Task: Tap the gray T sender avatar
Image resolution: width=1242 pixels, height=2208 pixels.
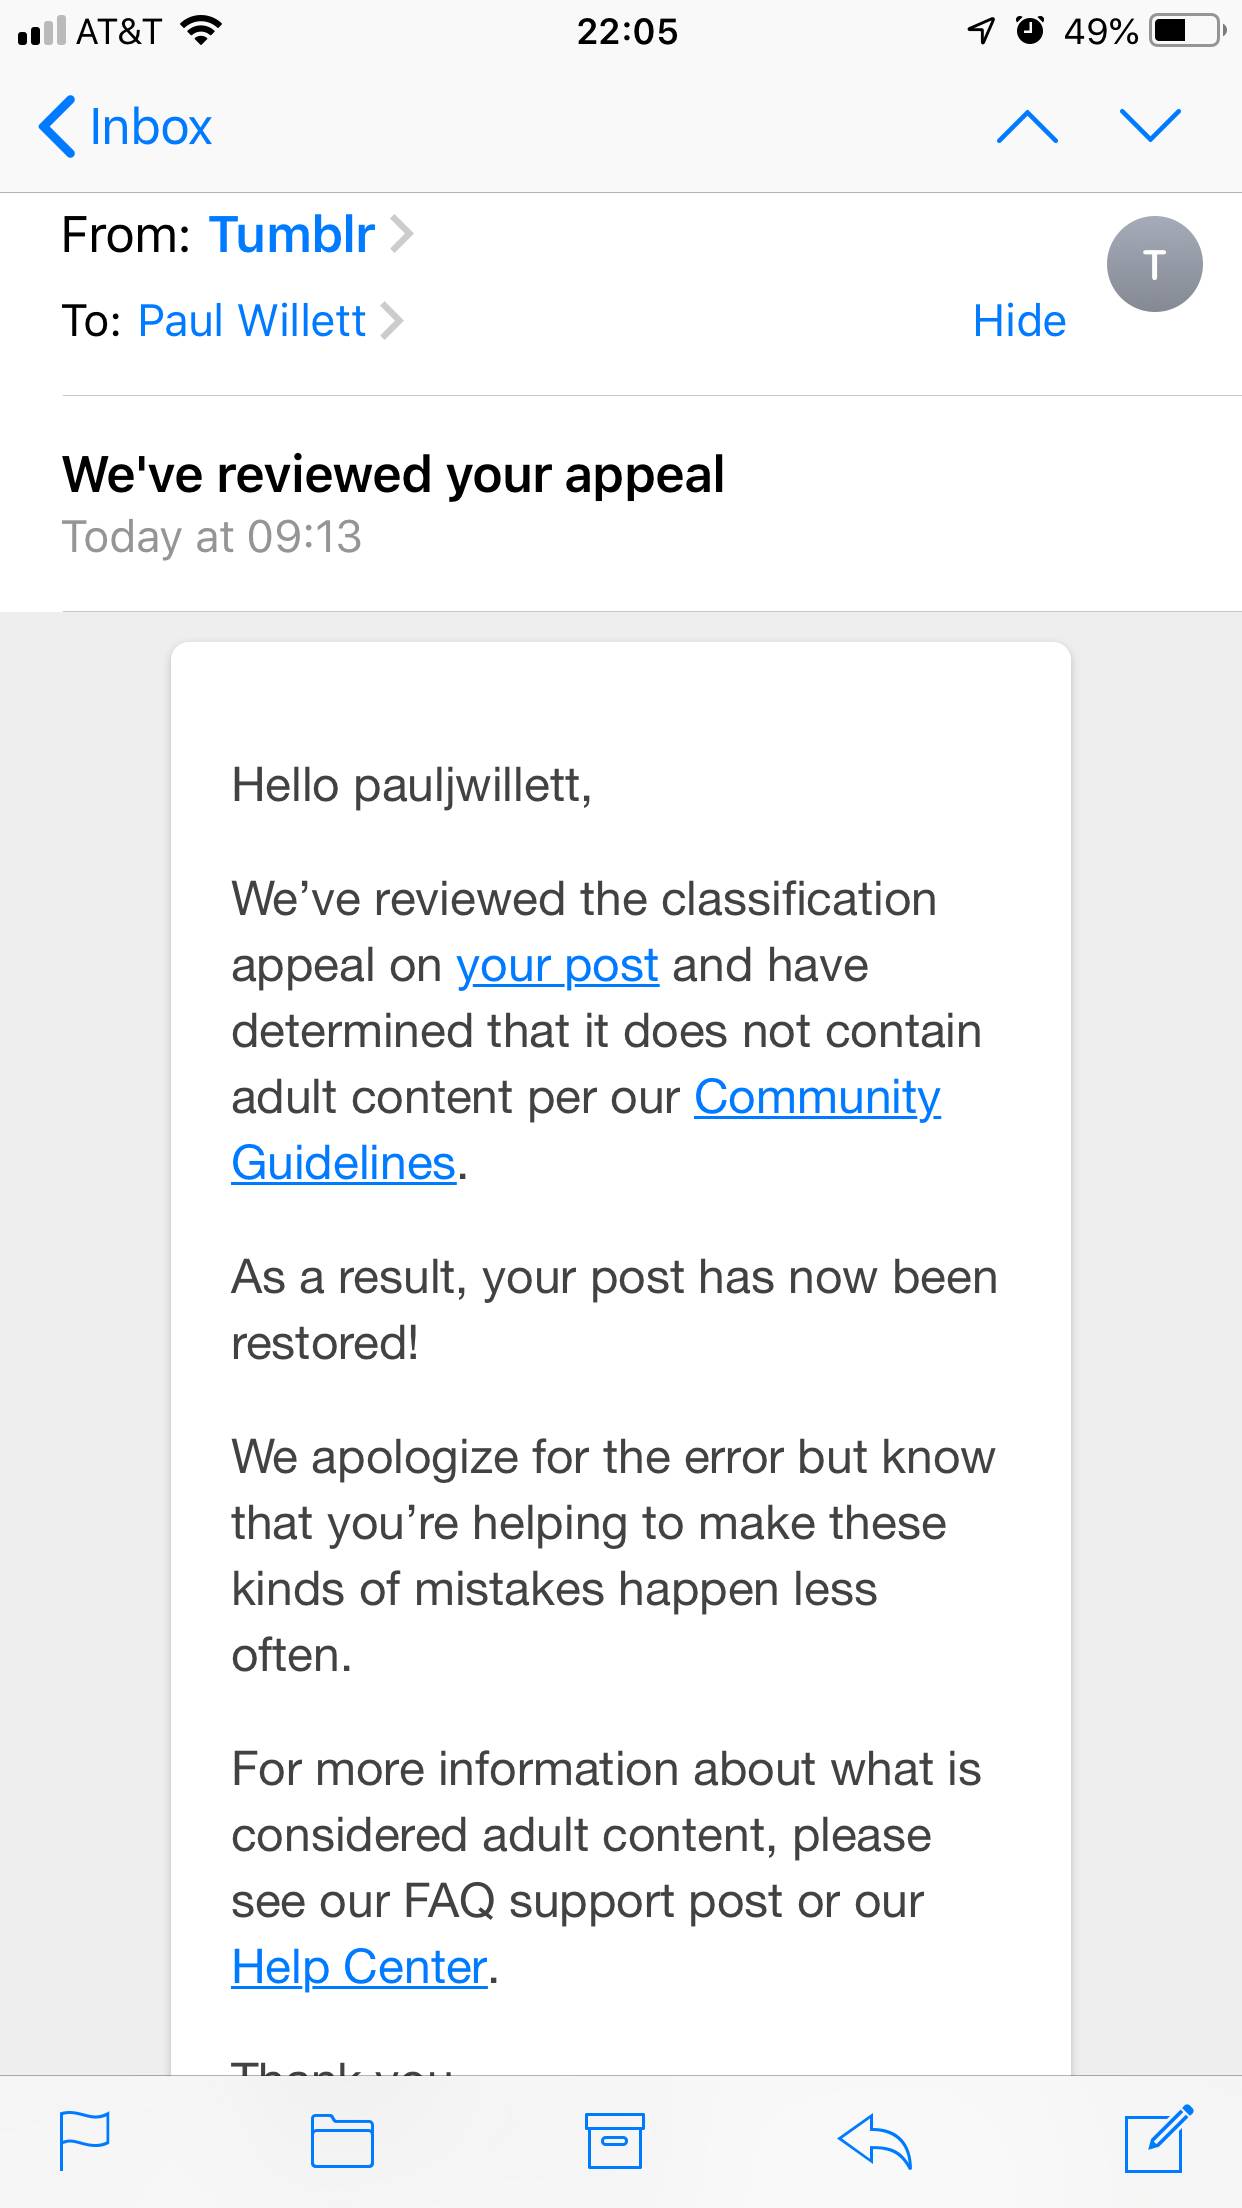Action: coord(1154,264)
